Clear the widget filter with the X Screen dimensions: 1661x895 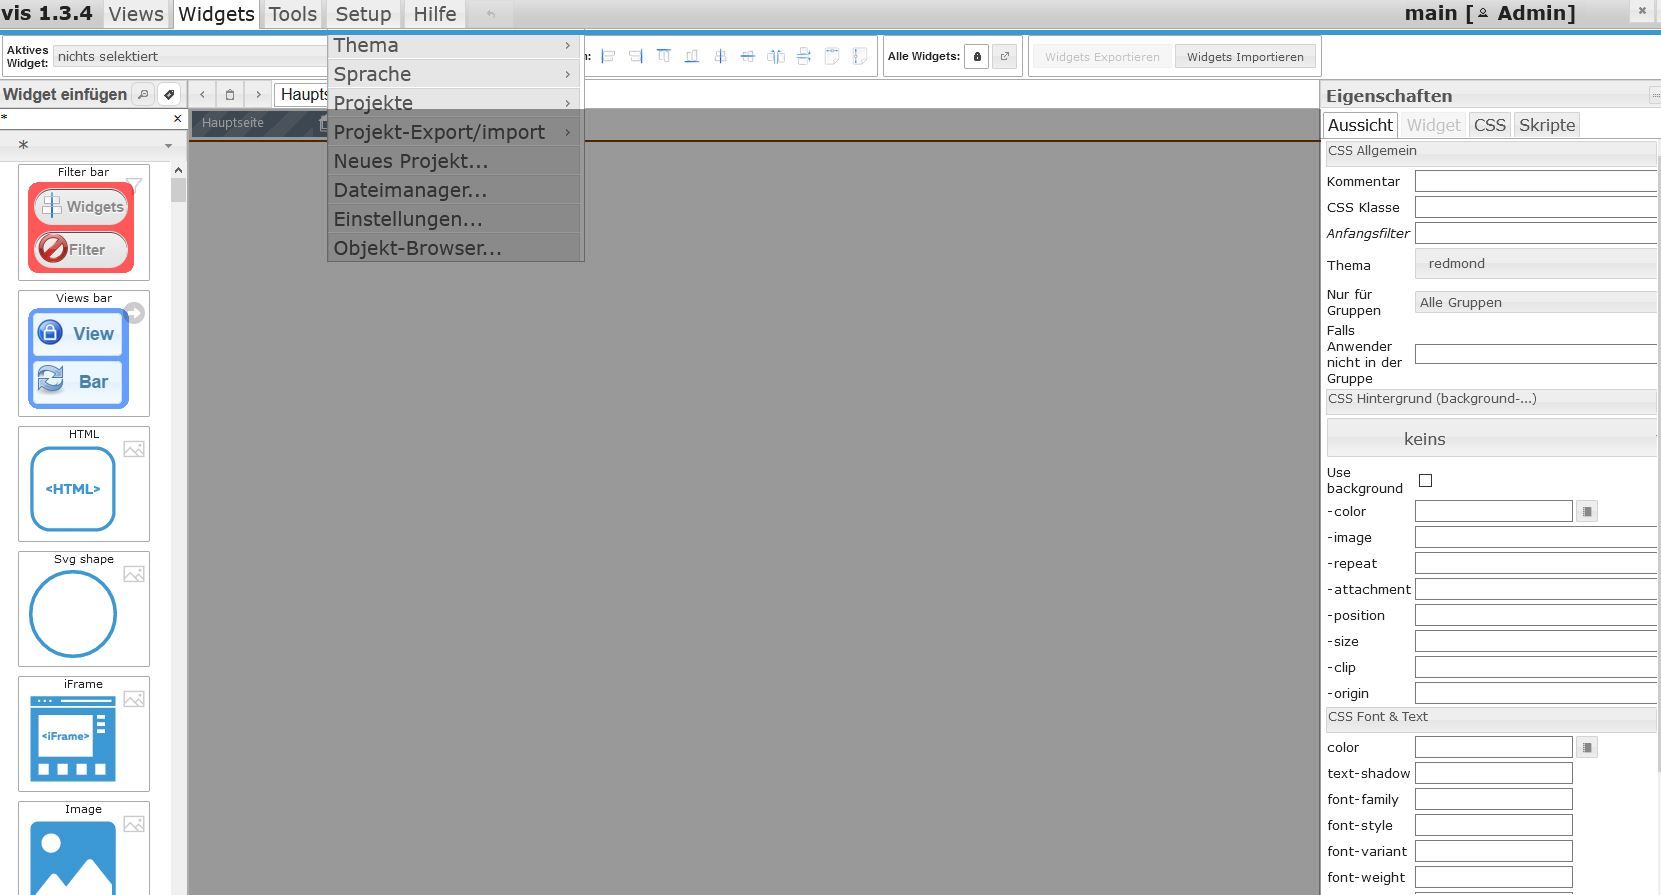178,118
